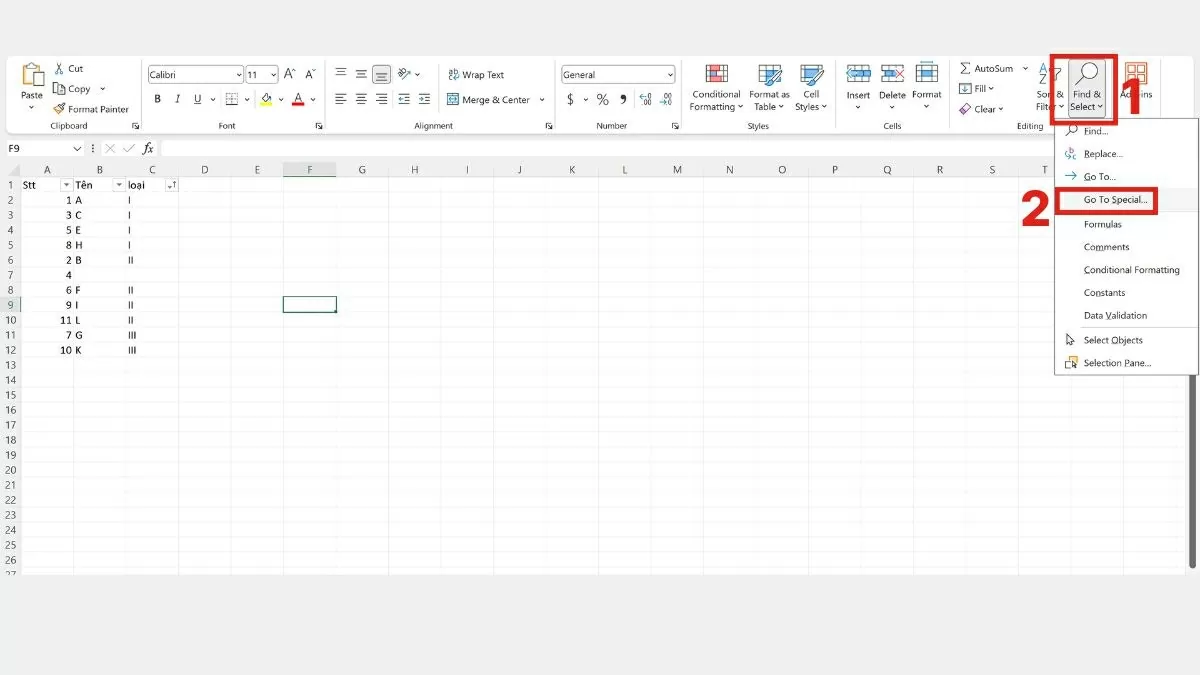Click the Insert cells icon
Screen dimensions: 1200x675
[858, 81]
